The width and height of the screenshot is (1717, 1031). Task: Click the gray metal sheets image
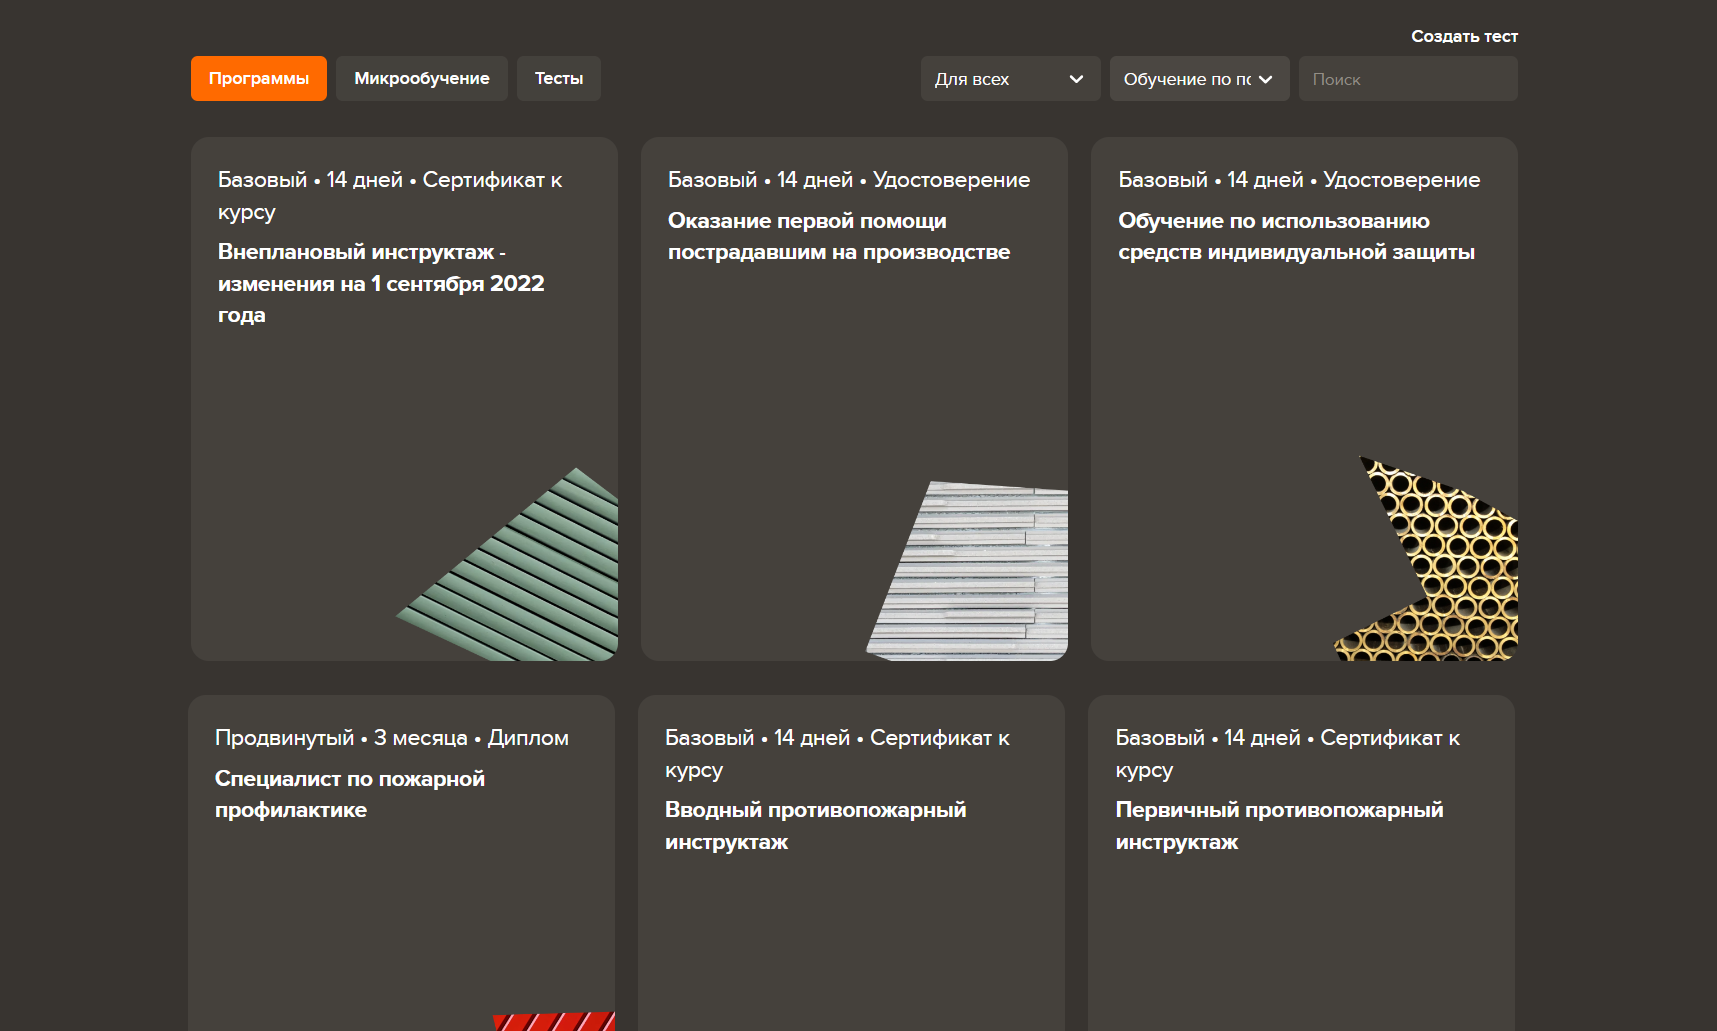click(980, 575)
